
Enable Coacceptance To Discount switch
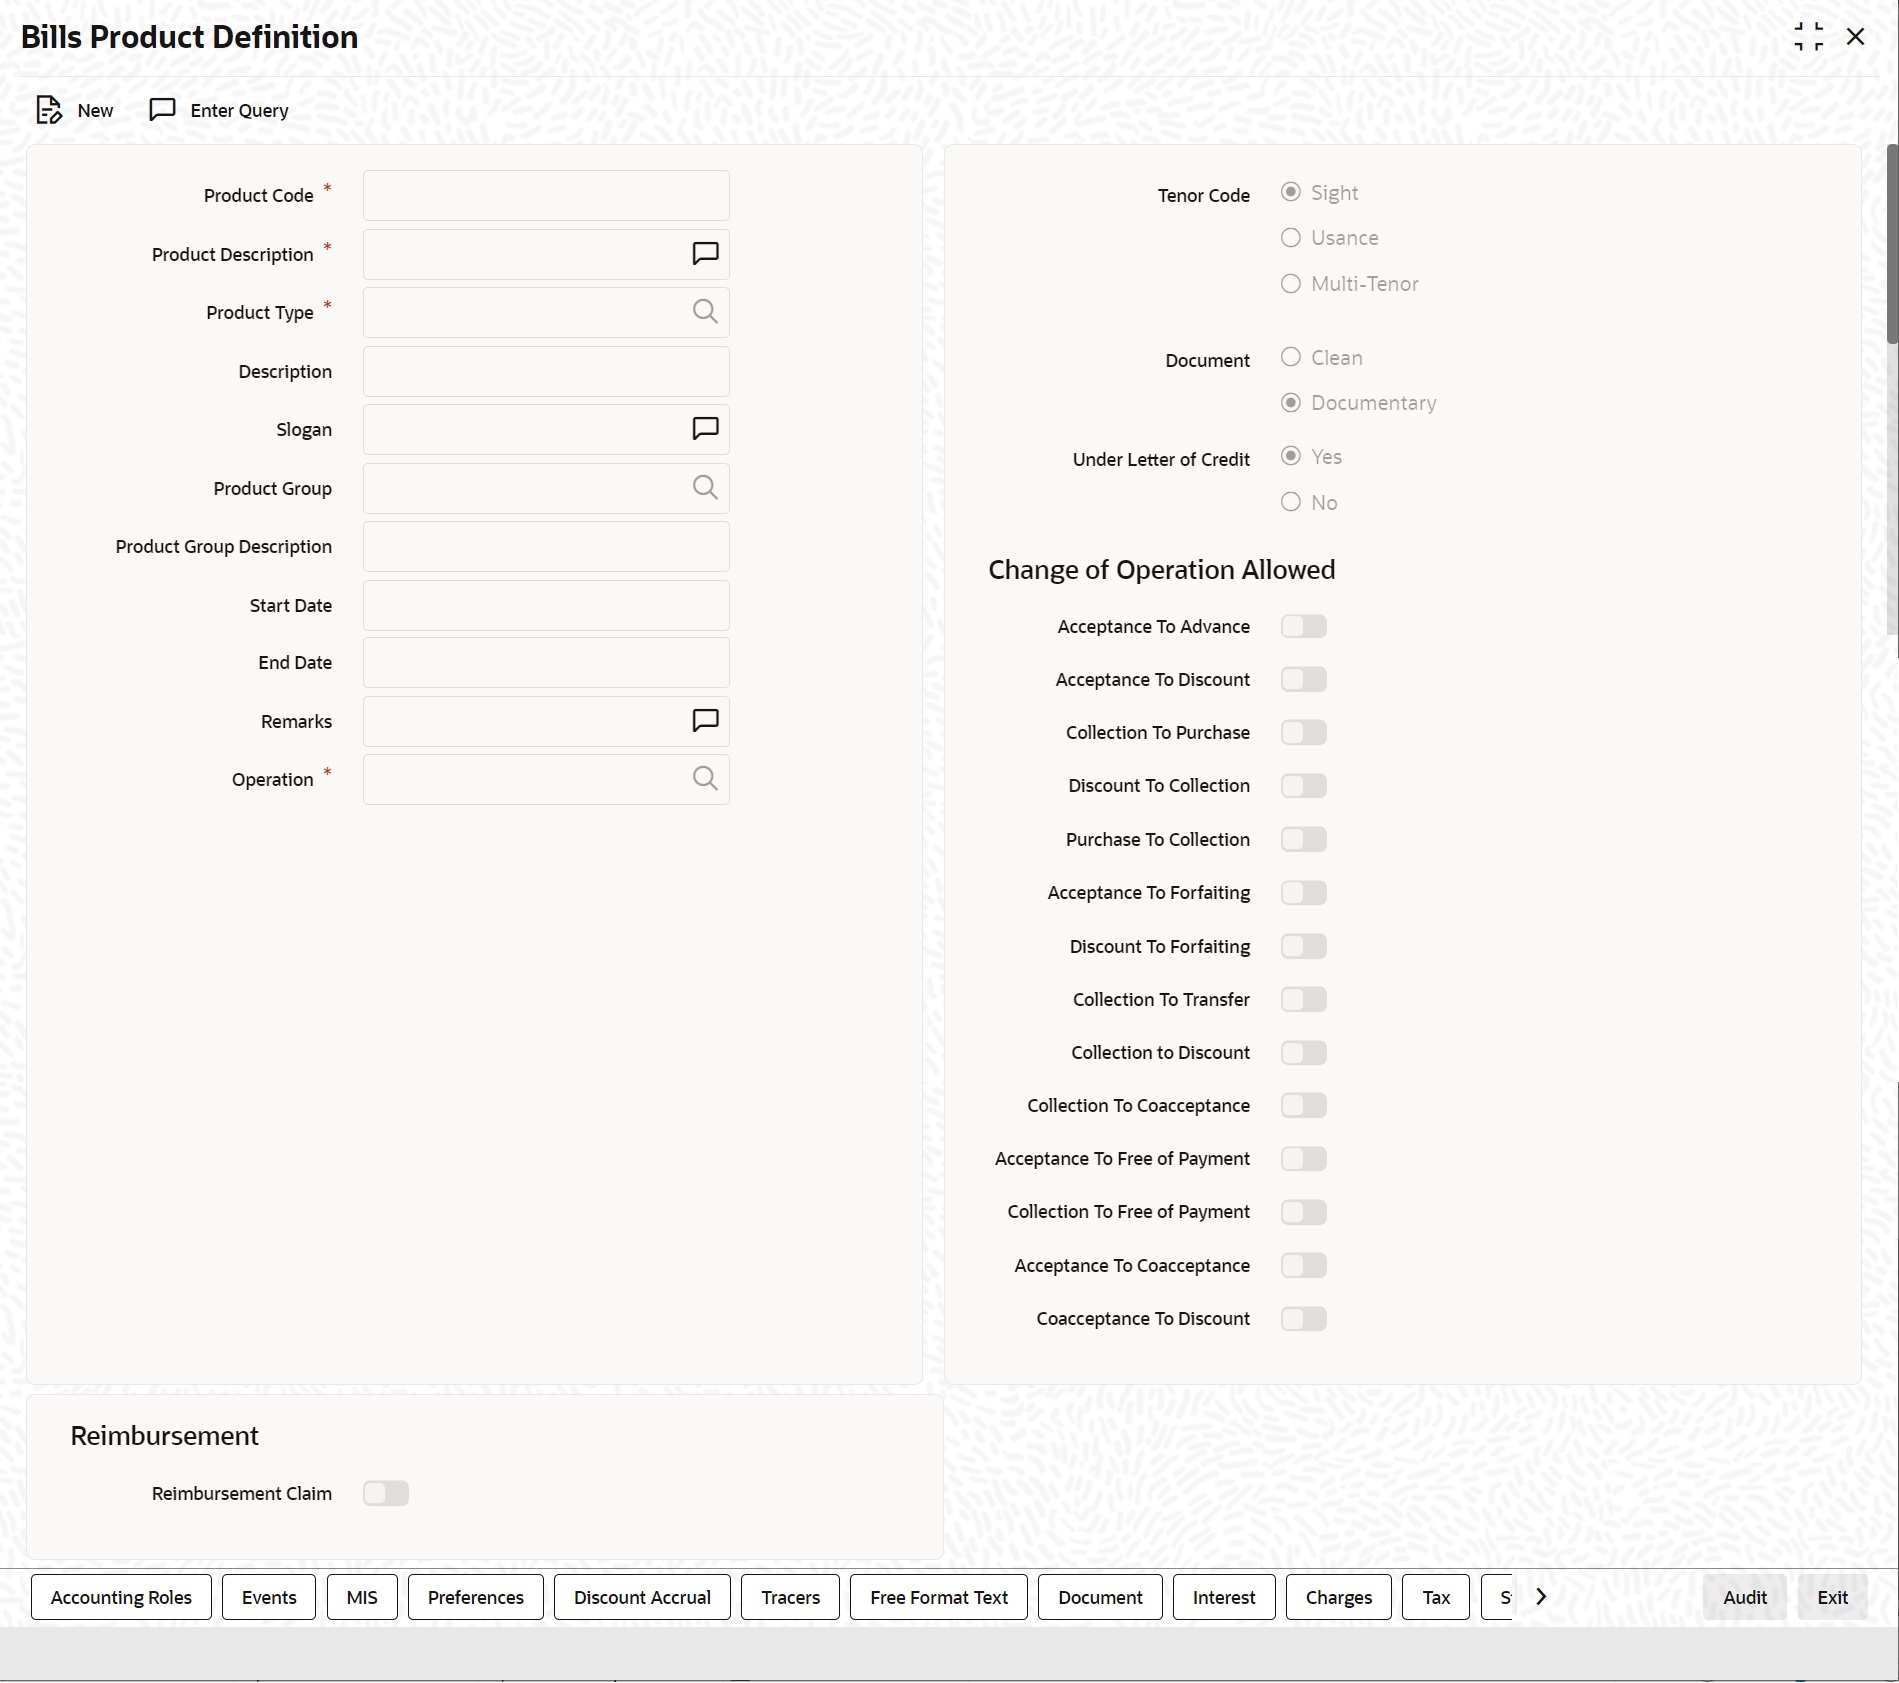[x=1304, y=1319]
